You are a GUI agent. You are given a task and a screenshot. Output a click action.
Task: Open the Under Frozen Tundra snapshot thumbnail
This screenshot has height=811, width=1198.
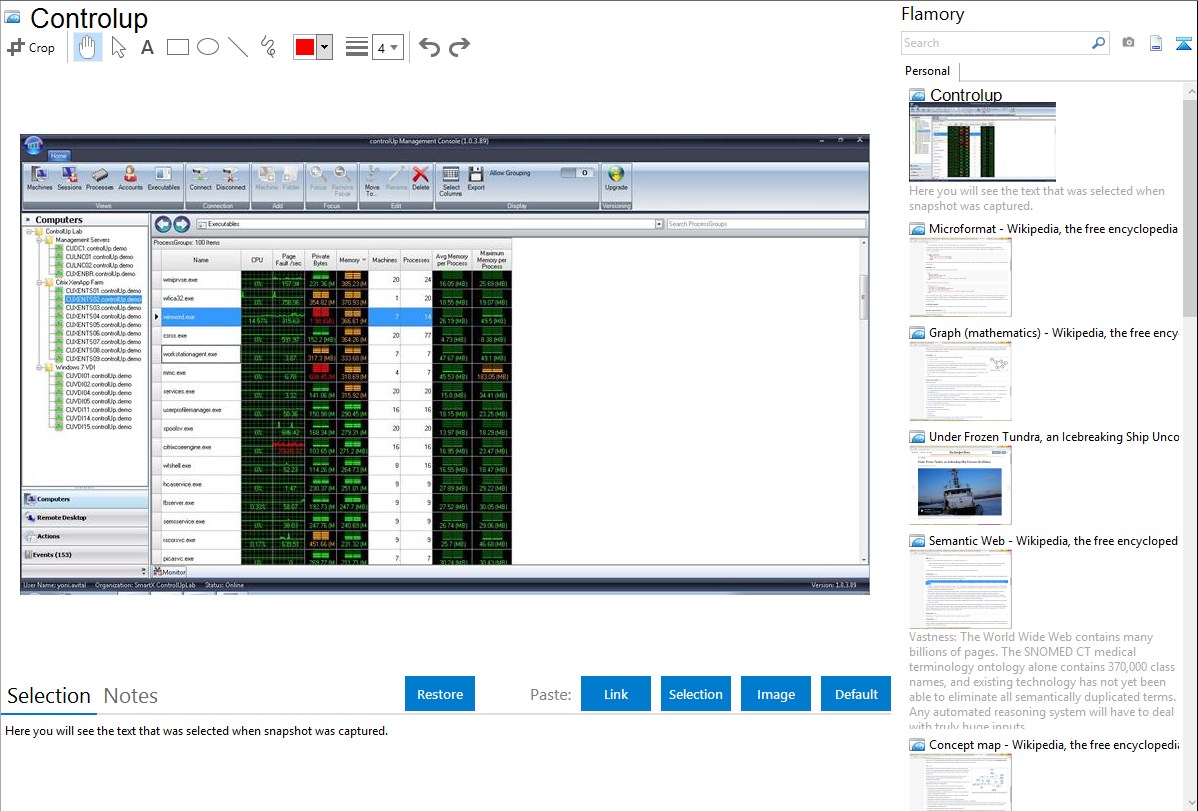(960, 485)
